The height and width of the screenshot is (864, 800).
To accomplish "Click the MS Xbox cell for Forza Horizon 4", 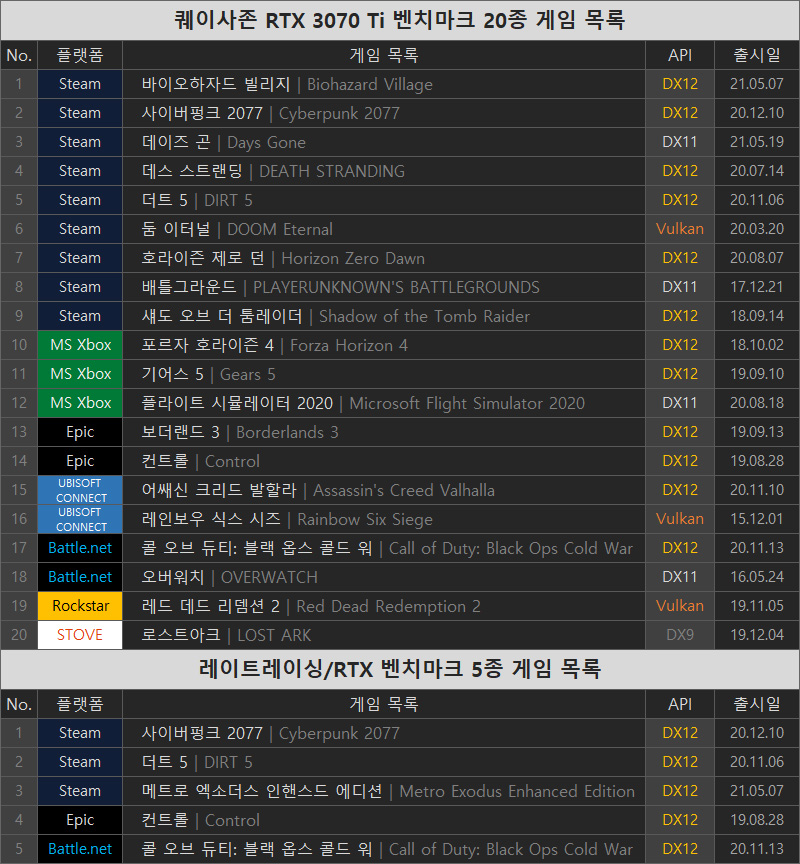I will coord(80,345).
